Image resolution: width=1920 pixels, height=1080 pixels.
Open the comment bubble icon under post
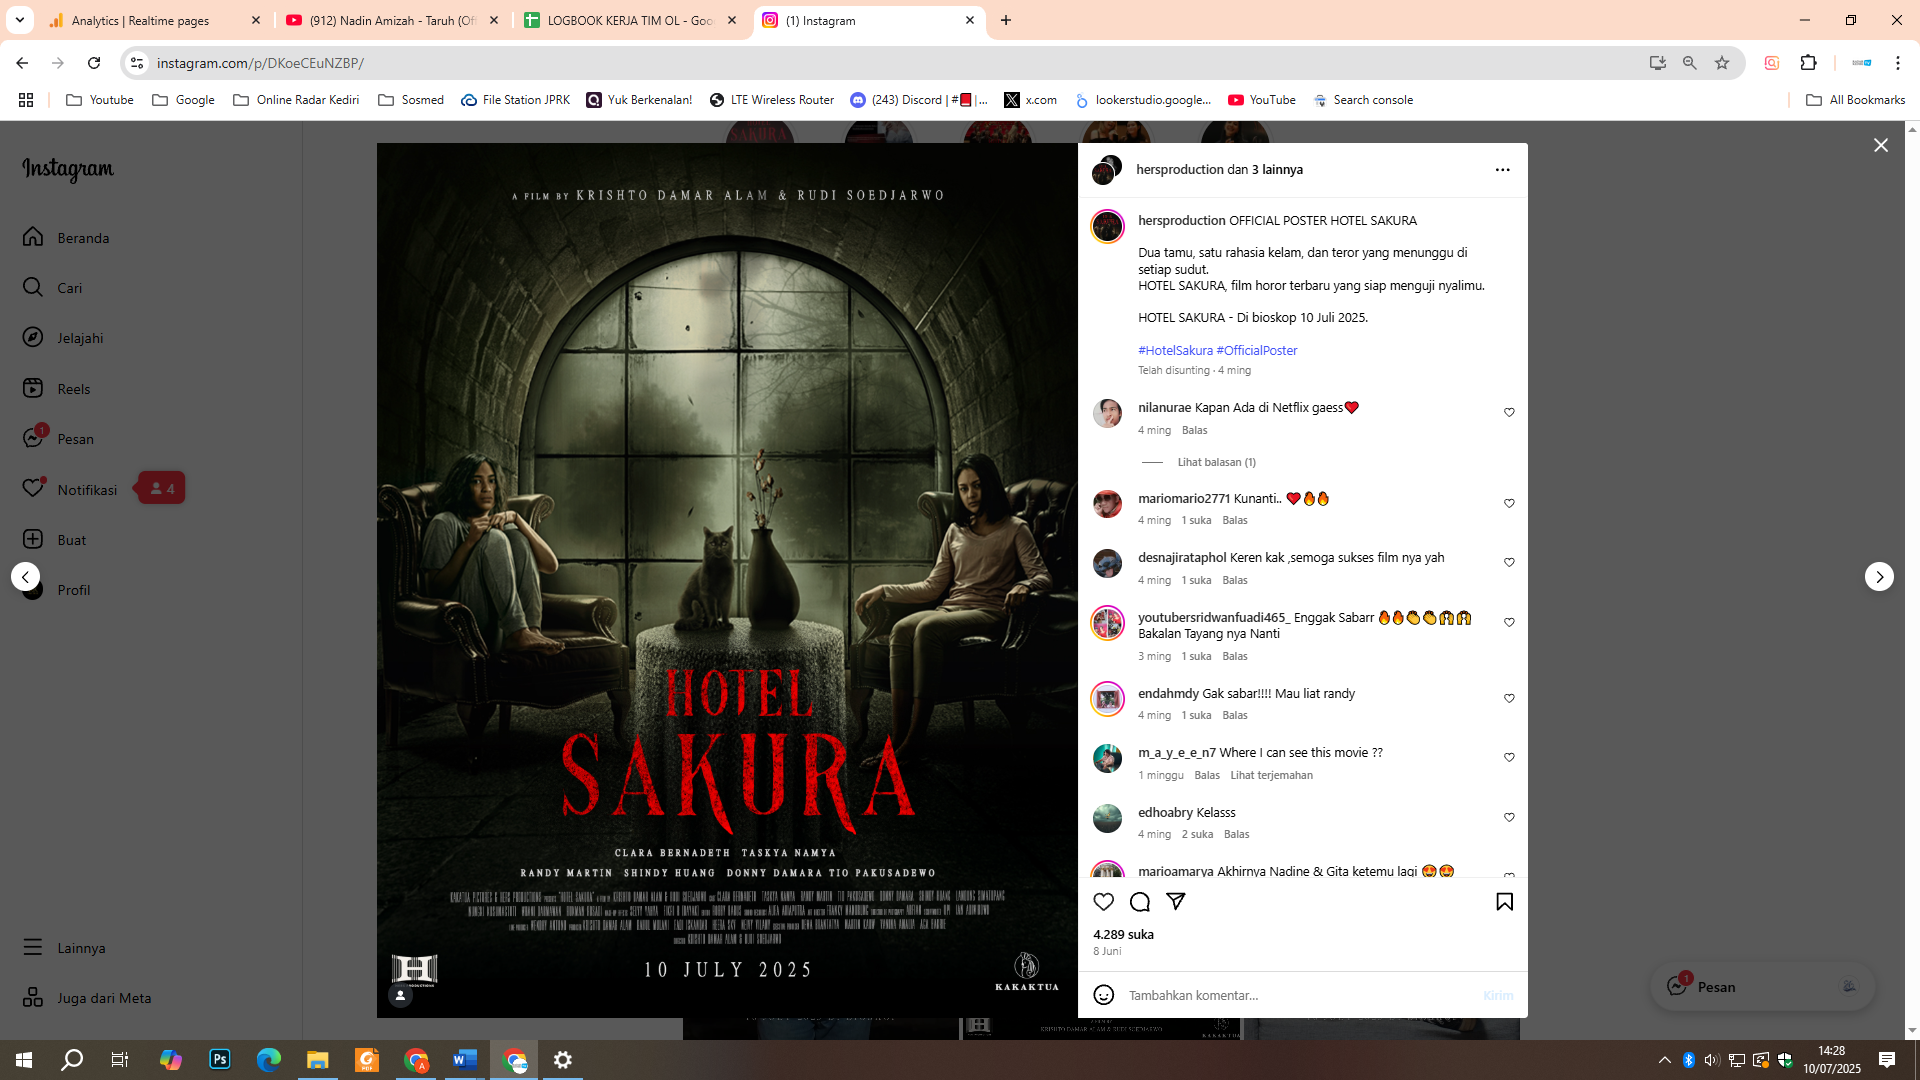click(x=1140, y=902)
